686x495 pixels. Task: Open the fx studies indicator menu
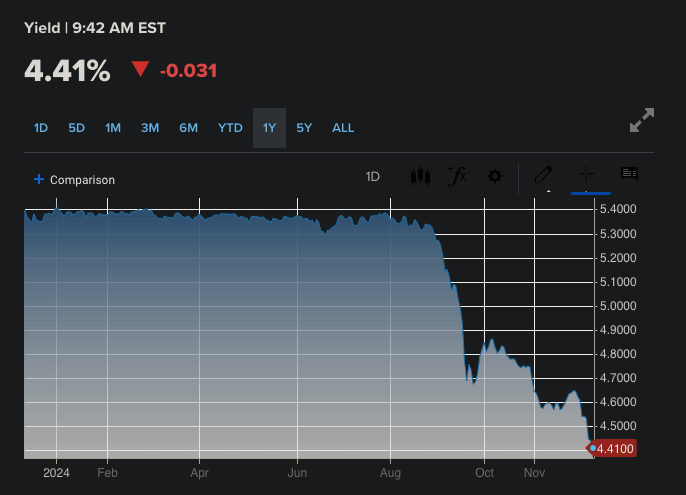point(457,176)
